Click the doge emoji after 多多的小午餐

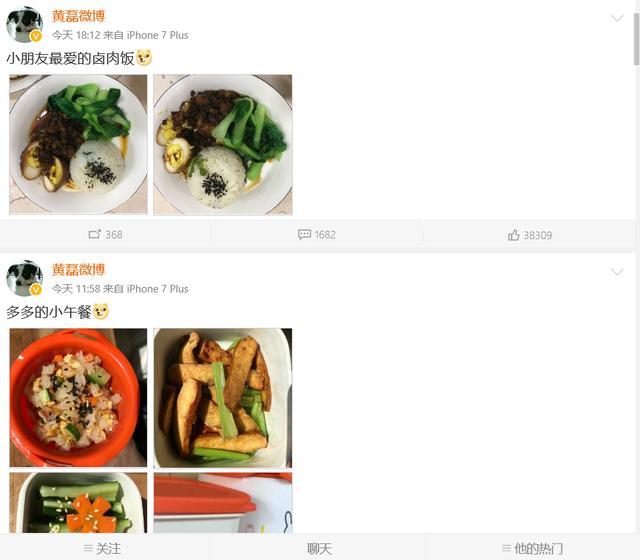(101, 311)
